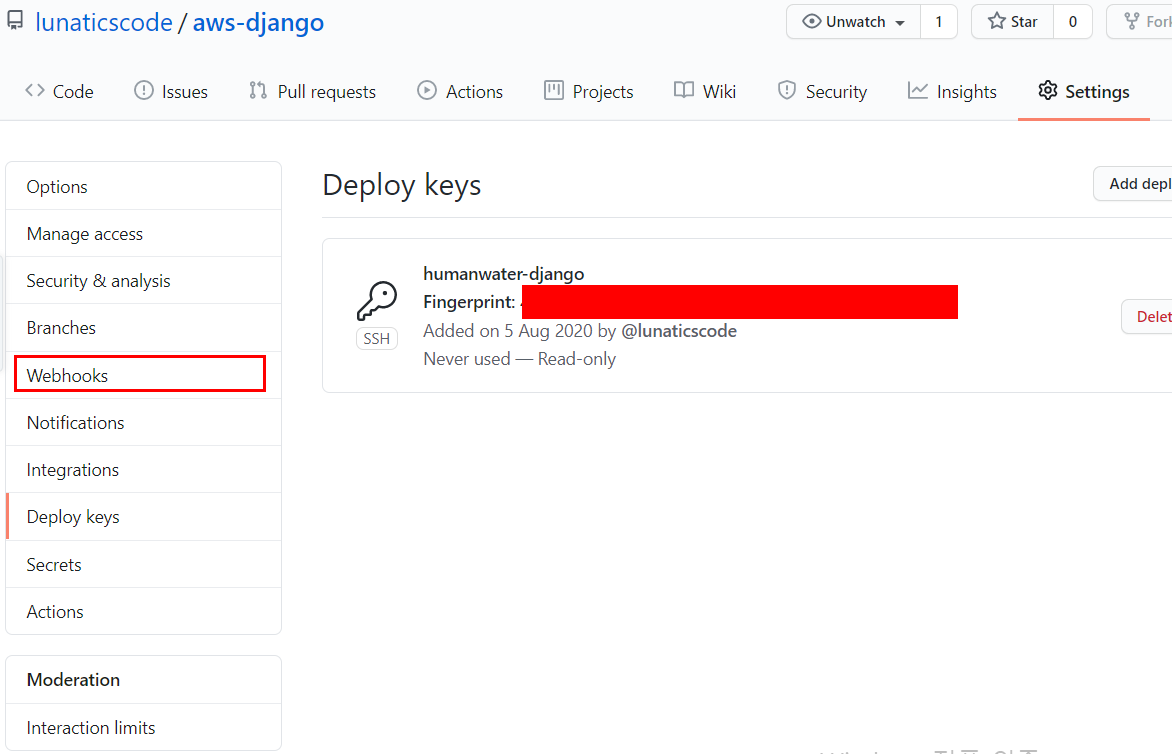Image resolution: width=1172 pixels, height=754 pixels.
Task: View the Insights tab
Action: [x=952, y=91]
